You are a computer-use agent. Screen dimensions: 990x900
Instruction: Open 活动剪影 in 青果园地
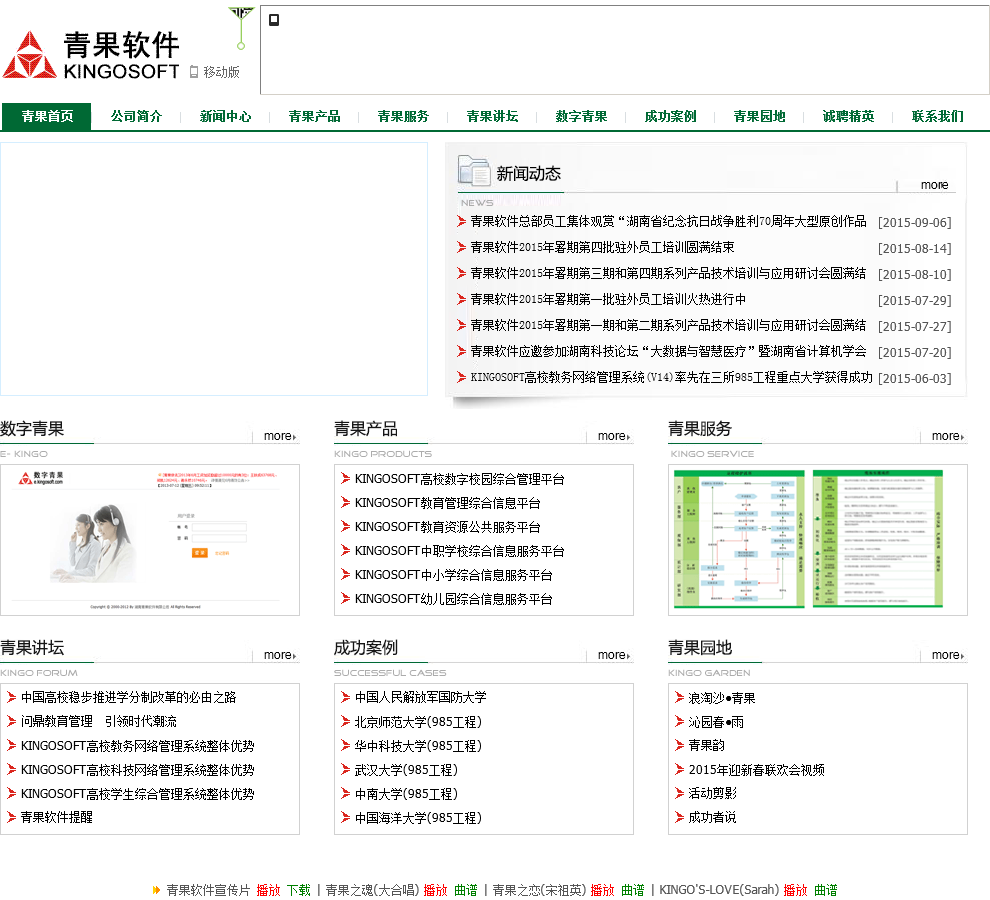point(712,793)
